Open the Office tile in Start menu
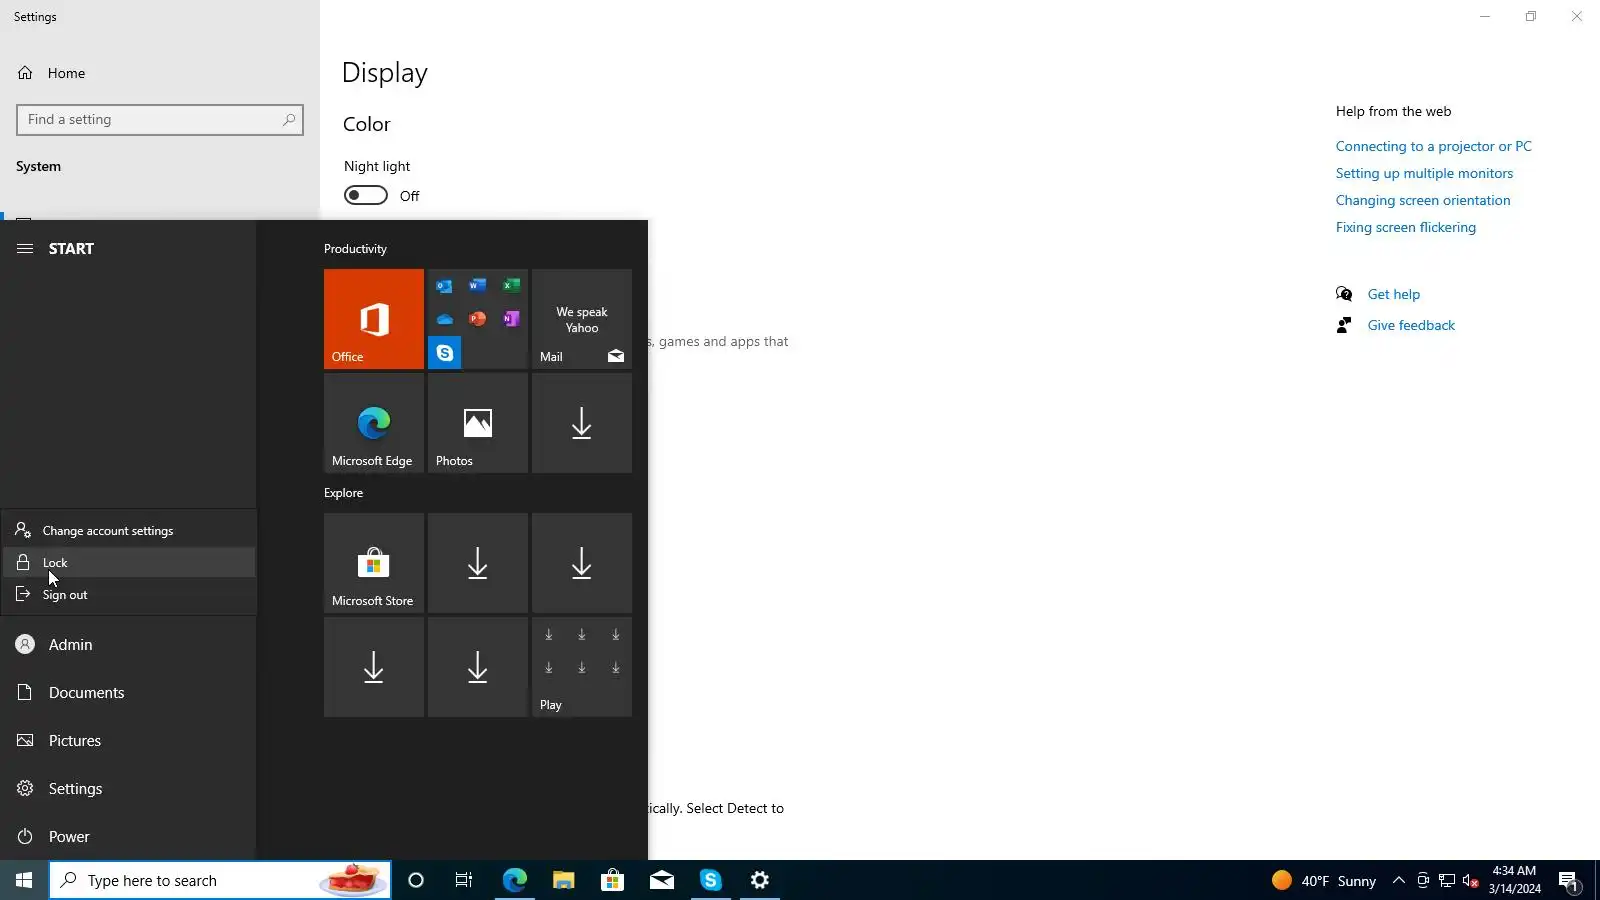The width and height of the screenshot is (1600, 900). (x=374, y=319)
